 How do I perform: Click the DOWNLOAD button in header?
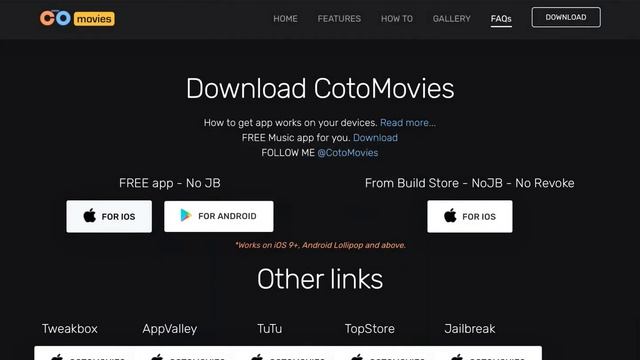click(x=566, y=17)
